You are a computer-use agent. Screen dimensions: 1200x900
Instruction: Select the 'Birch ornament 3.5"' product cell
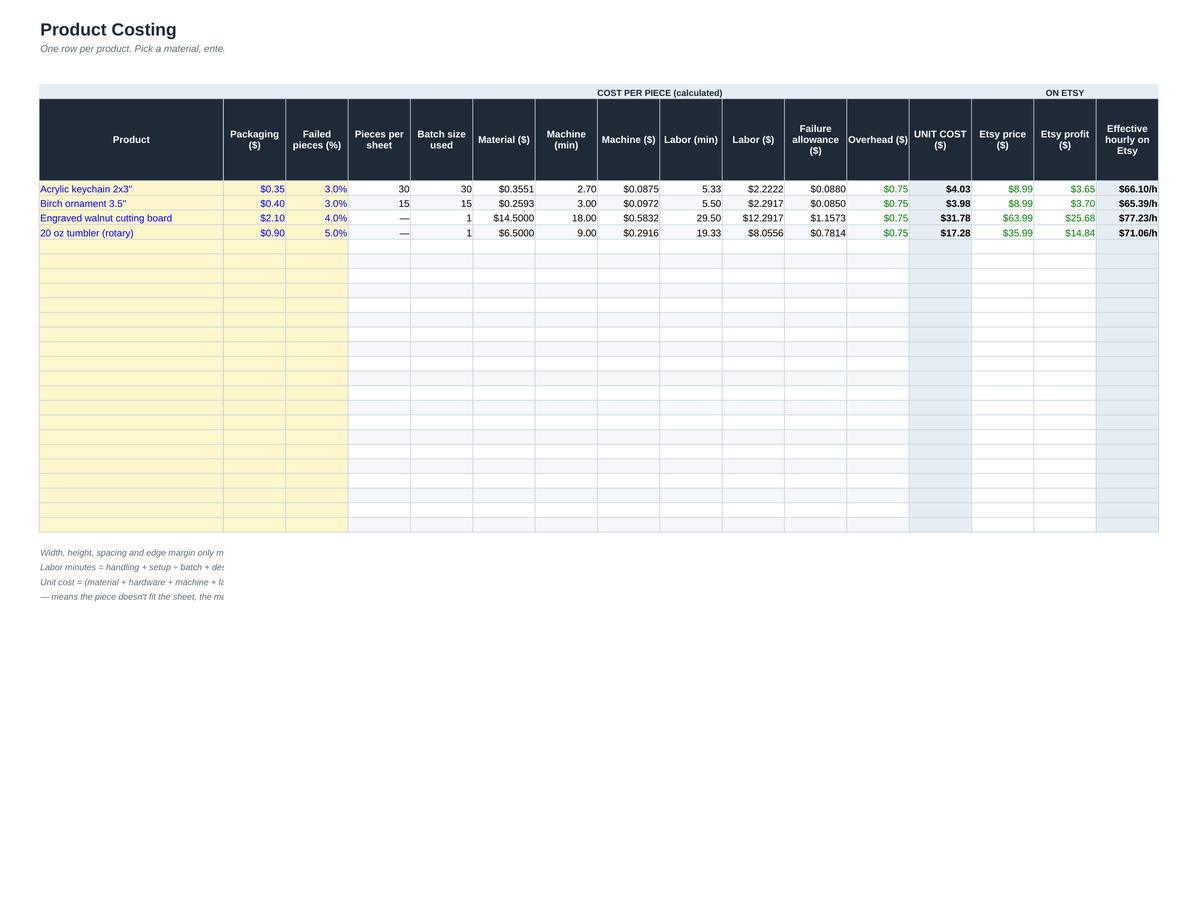pyautogui.click(x=131, y=203)
